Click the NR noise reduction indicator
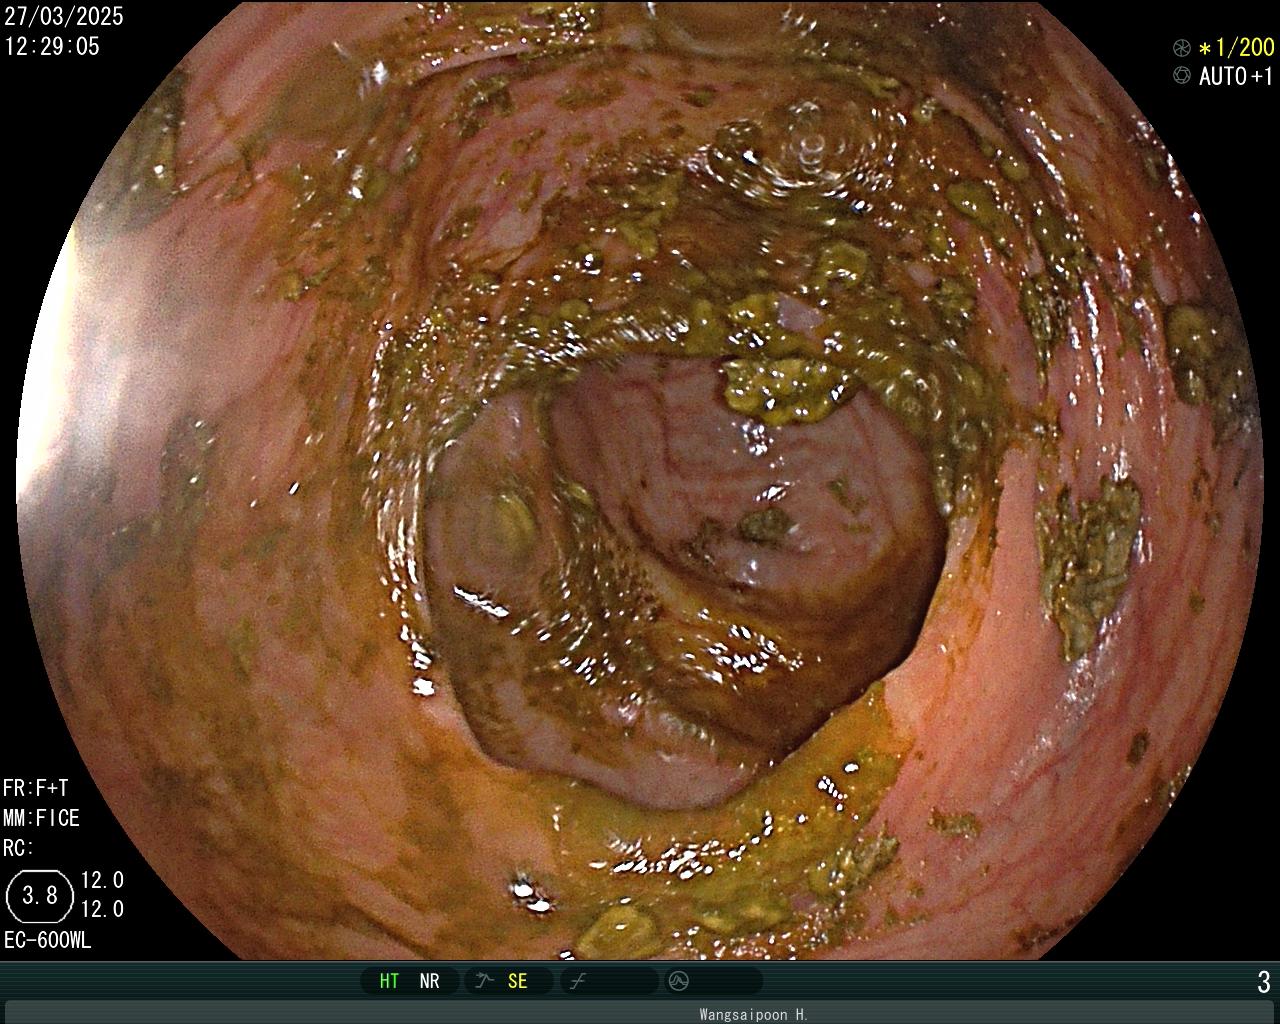This screenshot has height=1024, width=1280. click(429, 981)
